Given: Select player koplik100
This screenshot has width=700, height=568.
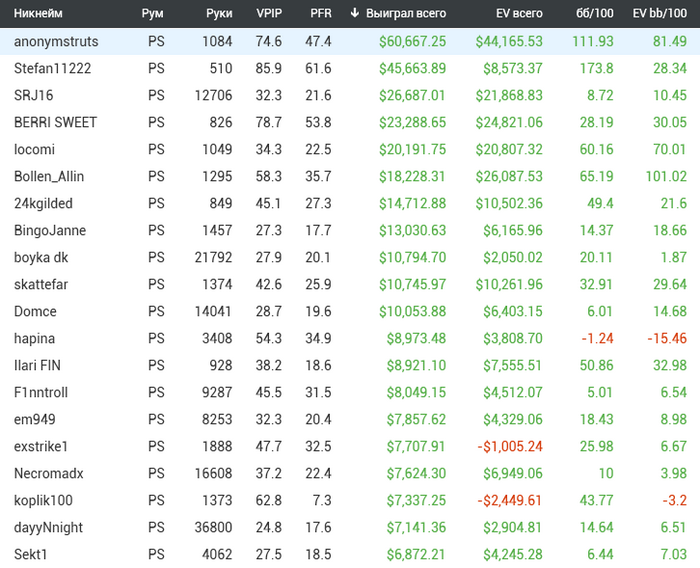Looking at the screenshot, I should coord(43,501).
